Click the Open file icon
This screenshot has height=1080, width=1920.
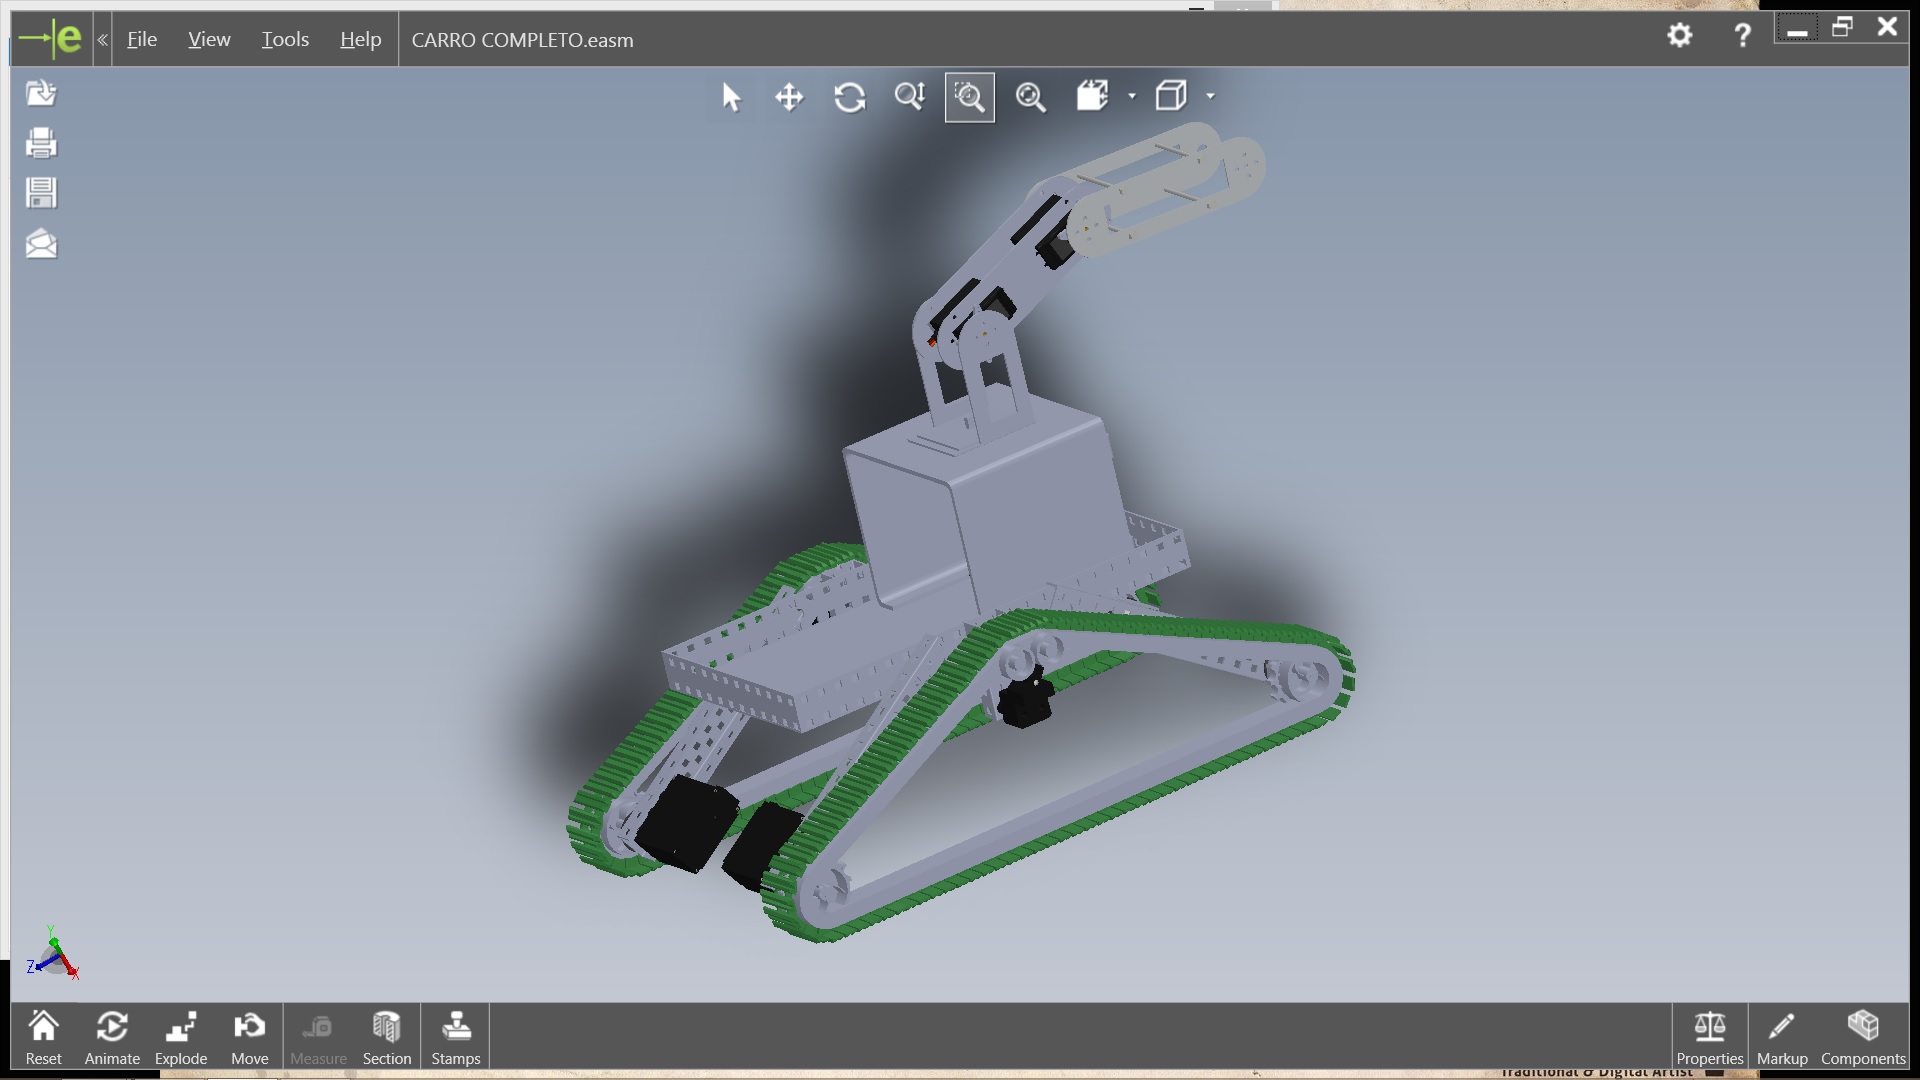(41, 93)
